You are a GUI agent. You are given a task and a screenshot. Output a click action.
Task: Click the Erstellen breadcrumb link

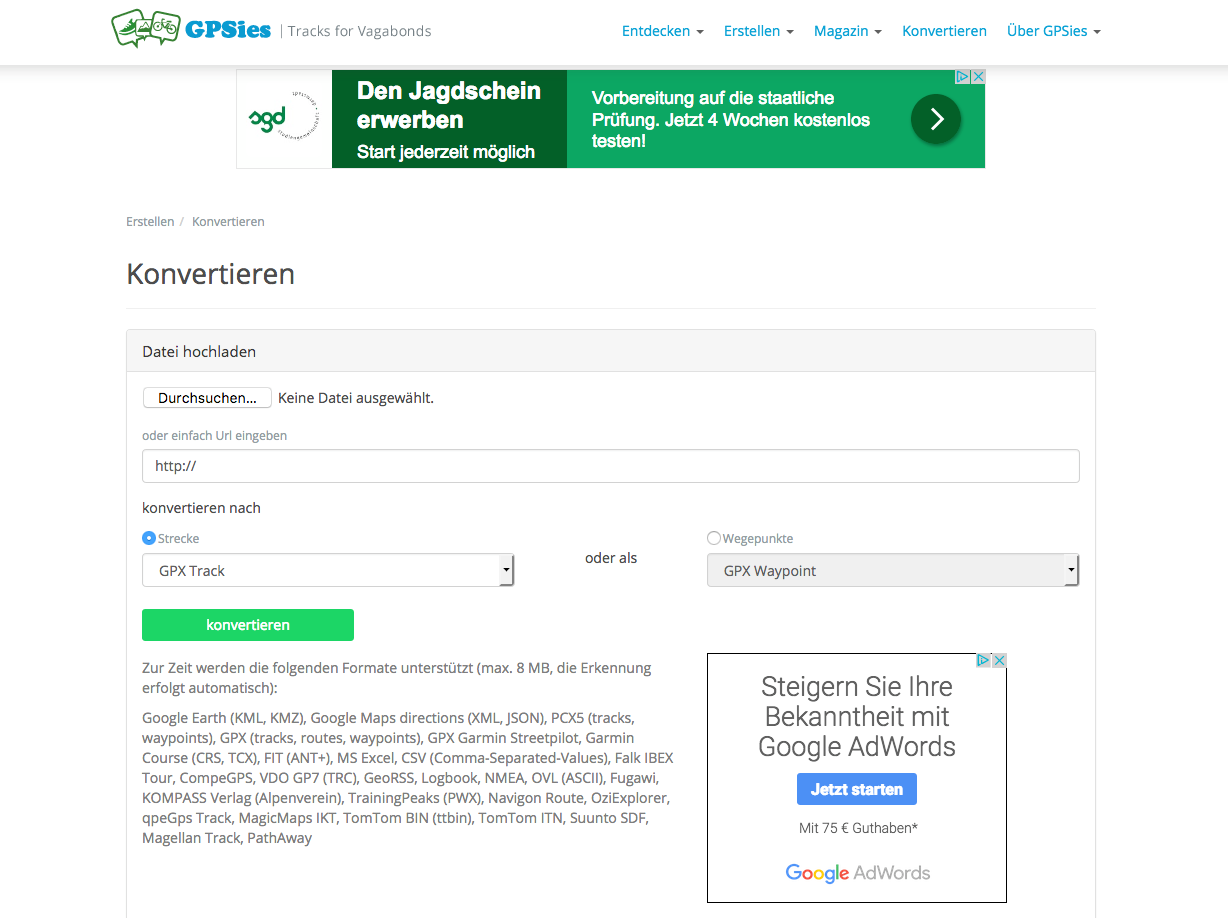click(150, 222)
